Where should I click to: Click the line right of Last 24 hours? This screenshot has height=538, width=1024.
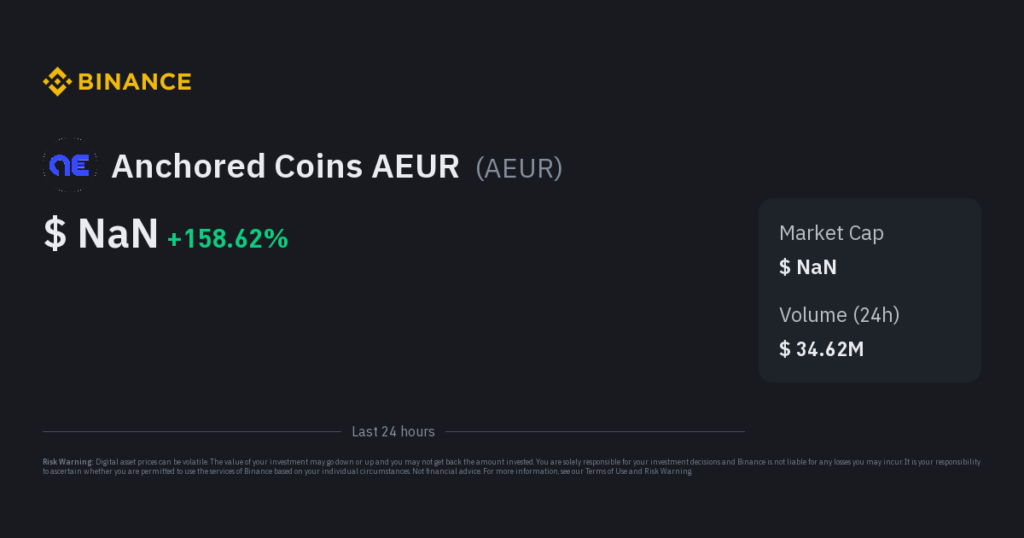(x=595, y=432)
